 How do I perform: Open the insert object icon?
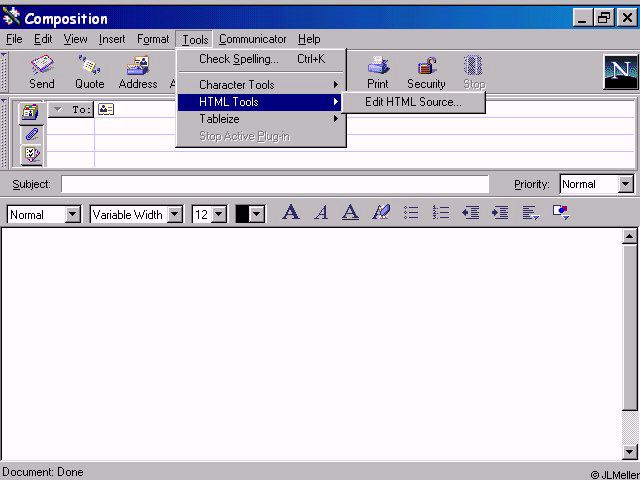coord(561,213)
